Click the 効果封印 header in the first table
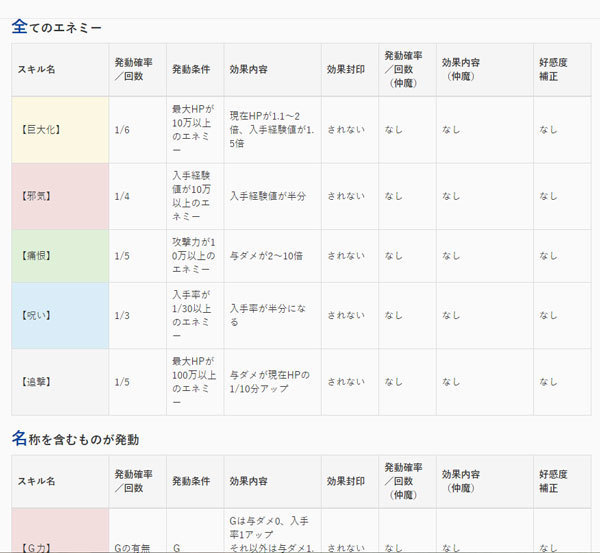This screenshot has width=600, height=553. (345, 69)
